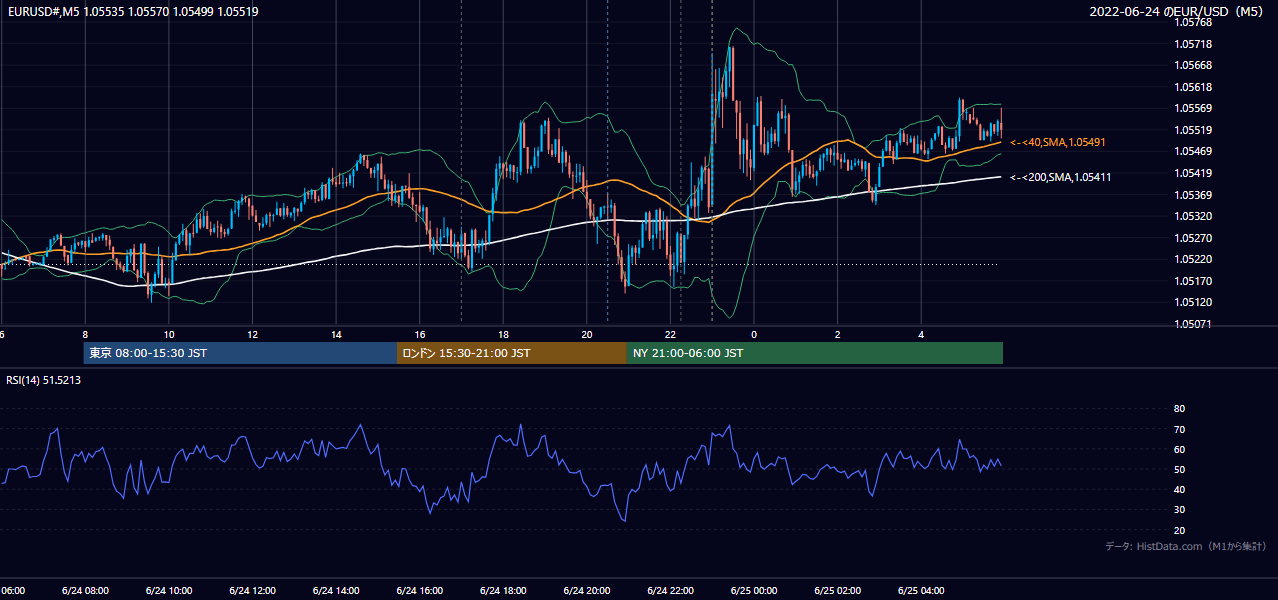Click the RSI scale value 60
Viewport: 1278px width, 600px height.
coord(1179,449)
